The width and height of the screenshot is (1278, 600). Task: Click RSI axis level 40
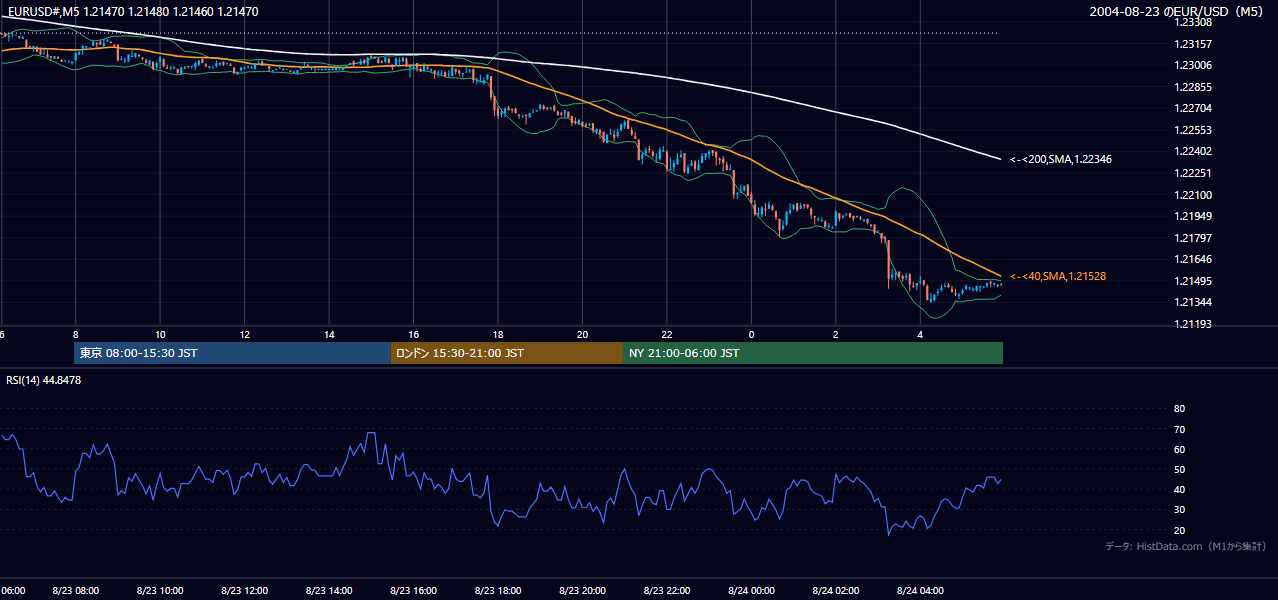[1179, 489]
